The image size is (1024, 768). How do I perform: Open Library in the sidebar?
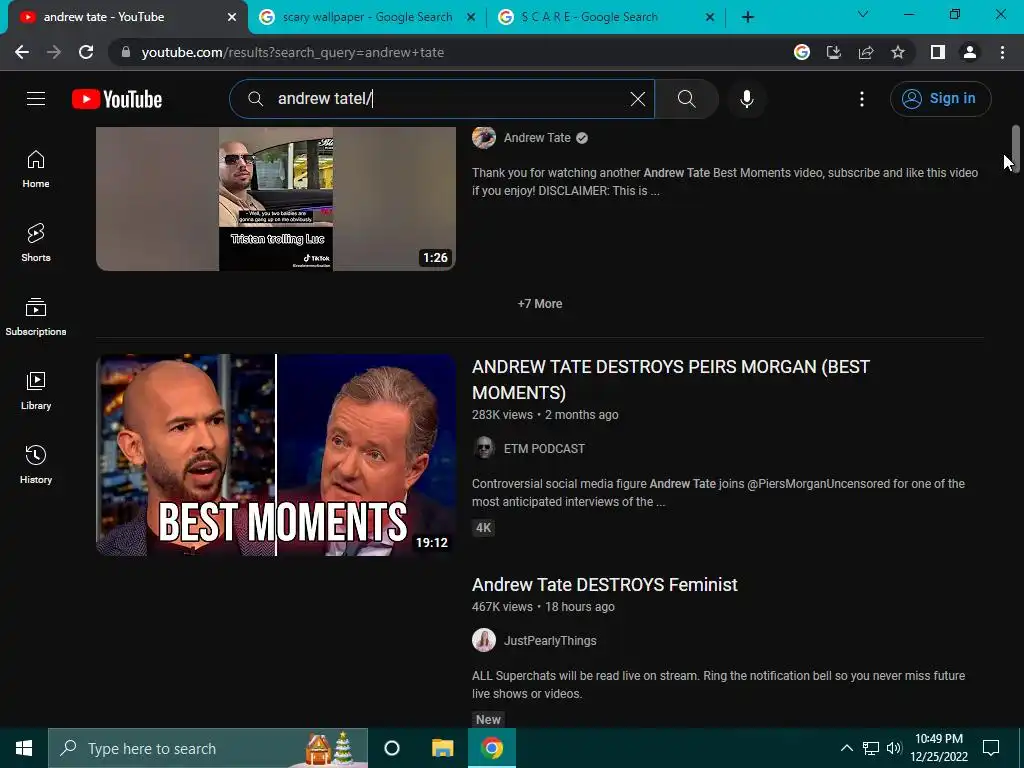click(36, 391)
